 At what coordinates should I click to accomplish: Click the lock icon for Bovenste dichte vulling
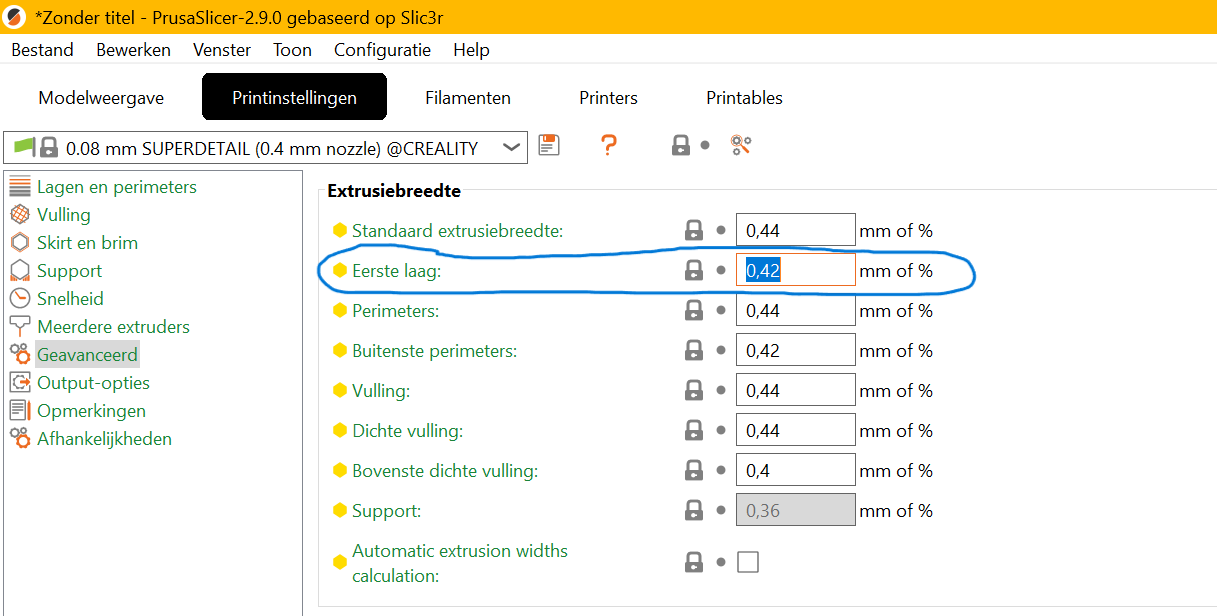click(x=694, y=470)
